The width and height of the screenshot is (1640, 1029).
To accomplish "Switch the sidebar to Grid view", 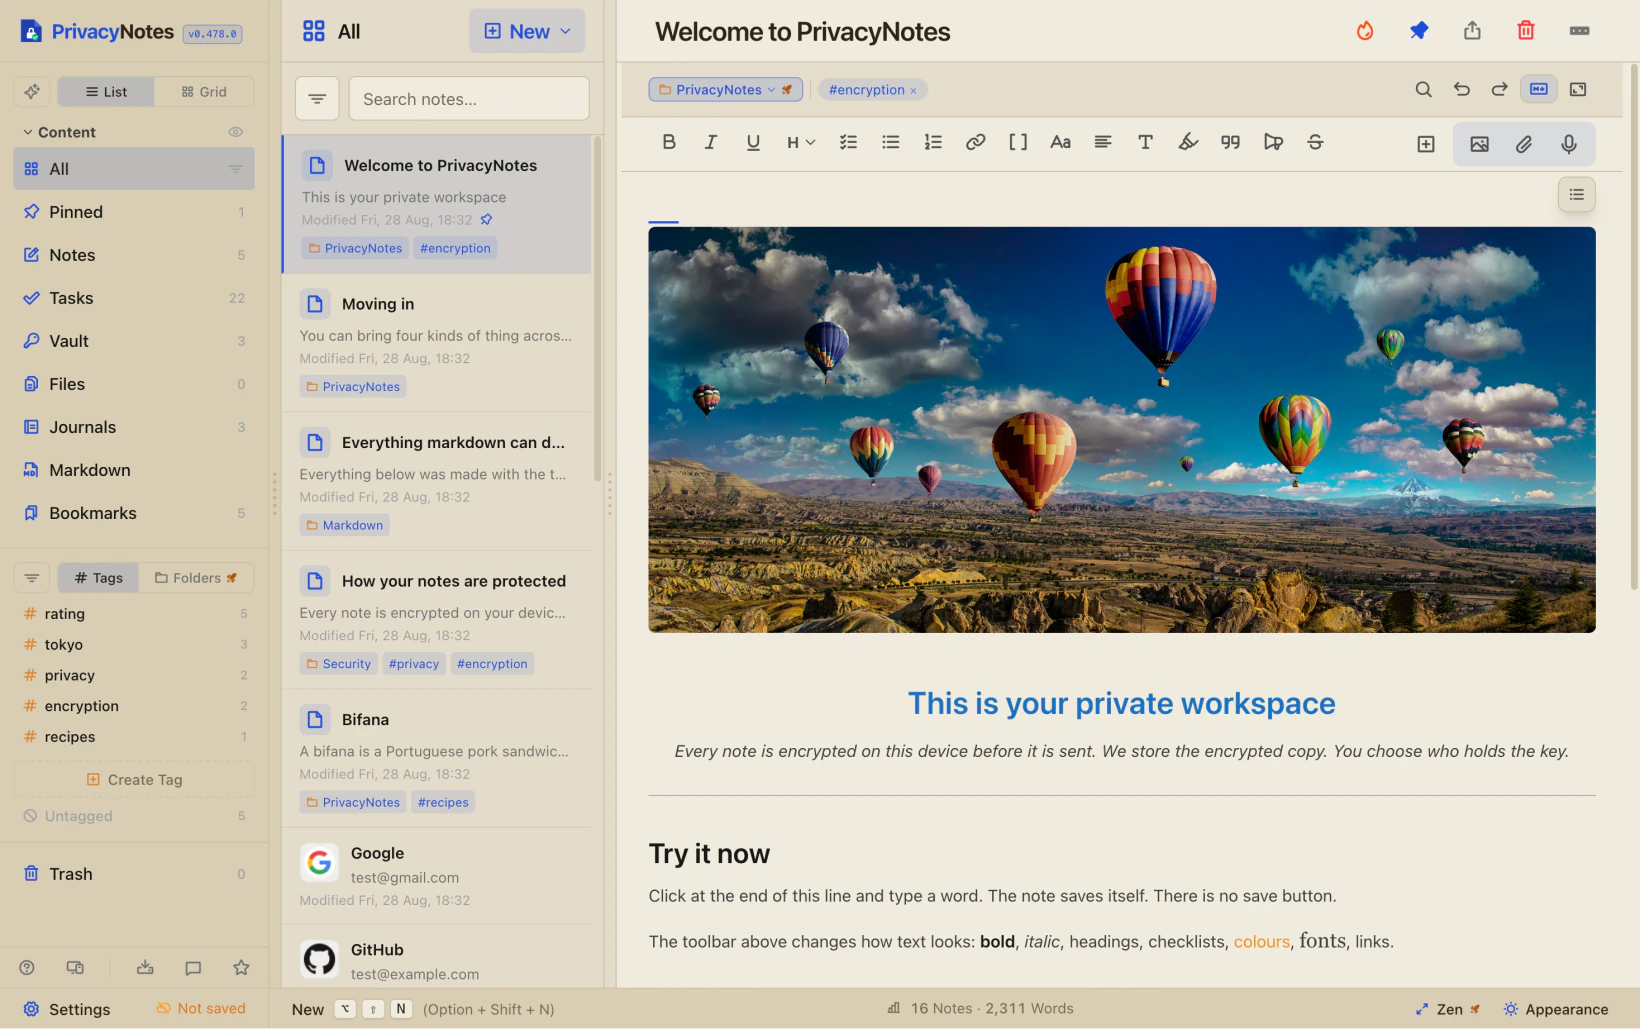I will pyautogui.click(x=204, y=91).
